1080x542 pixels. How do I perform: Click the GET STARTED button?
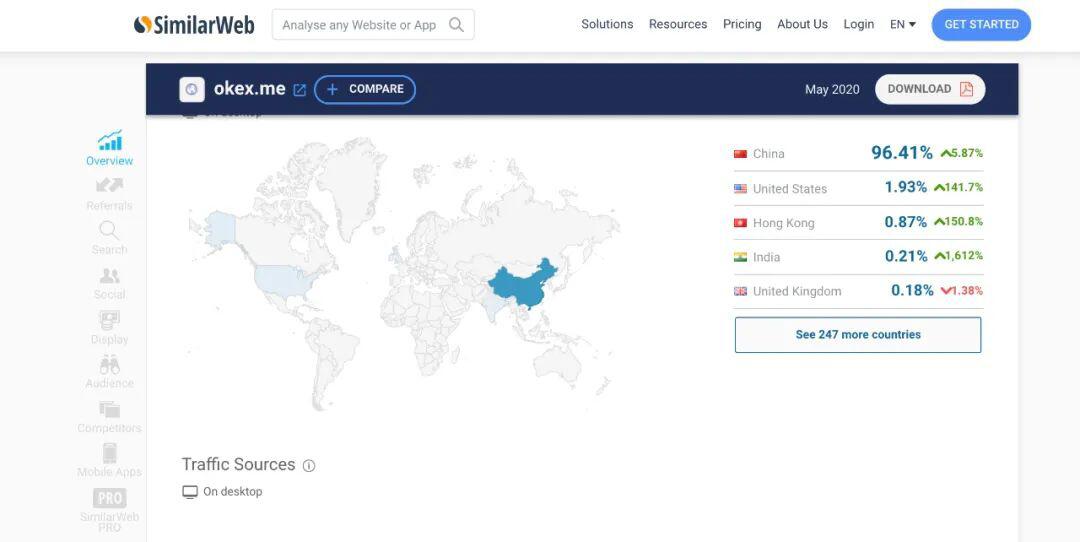(x=981, y=24)
